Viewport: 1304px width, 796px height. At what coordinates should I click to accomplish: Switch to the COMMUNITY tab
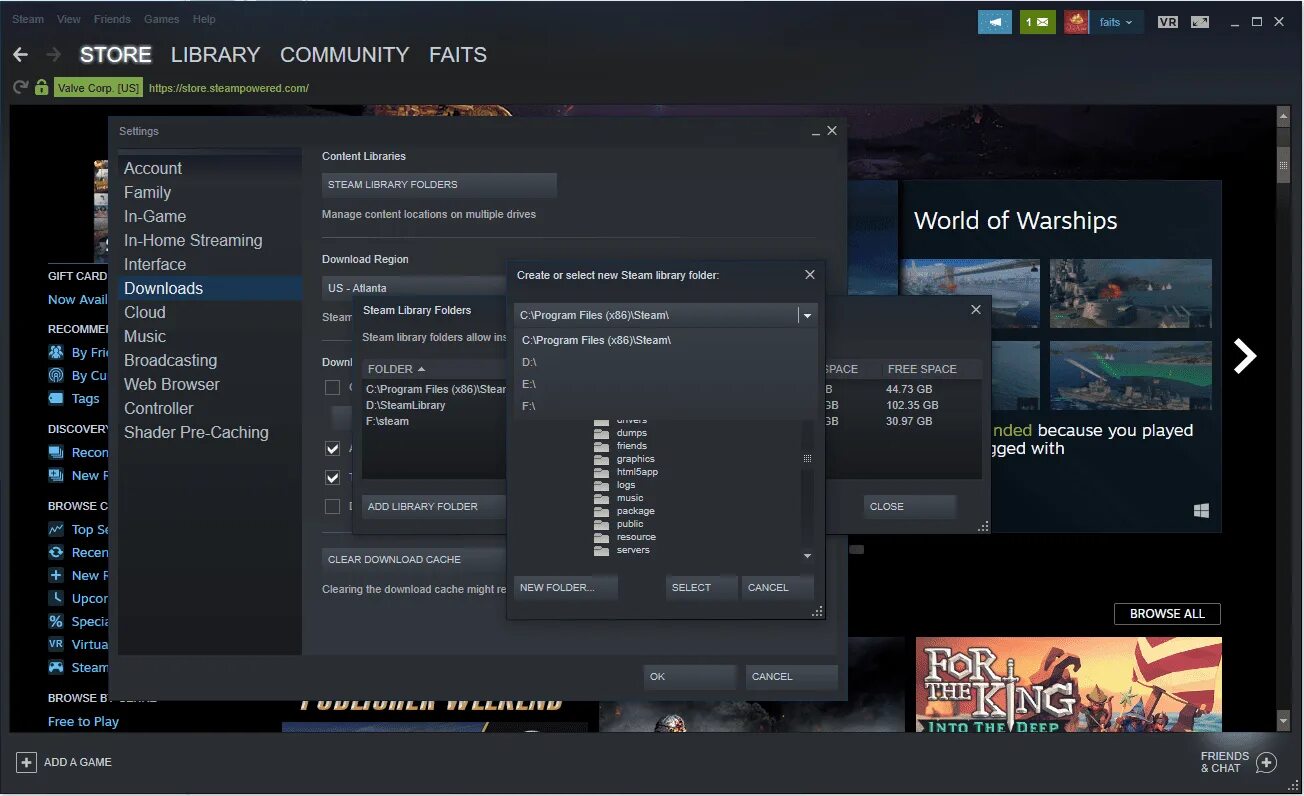(x=345, y=55)
